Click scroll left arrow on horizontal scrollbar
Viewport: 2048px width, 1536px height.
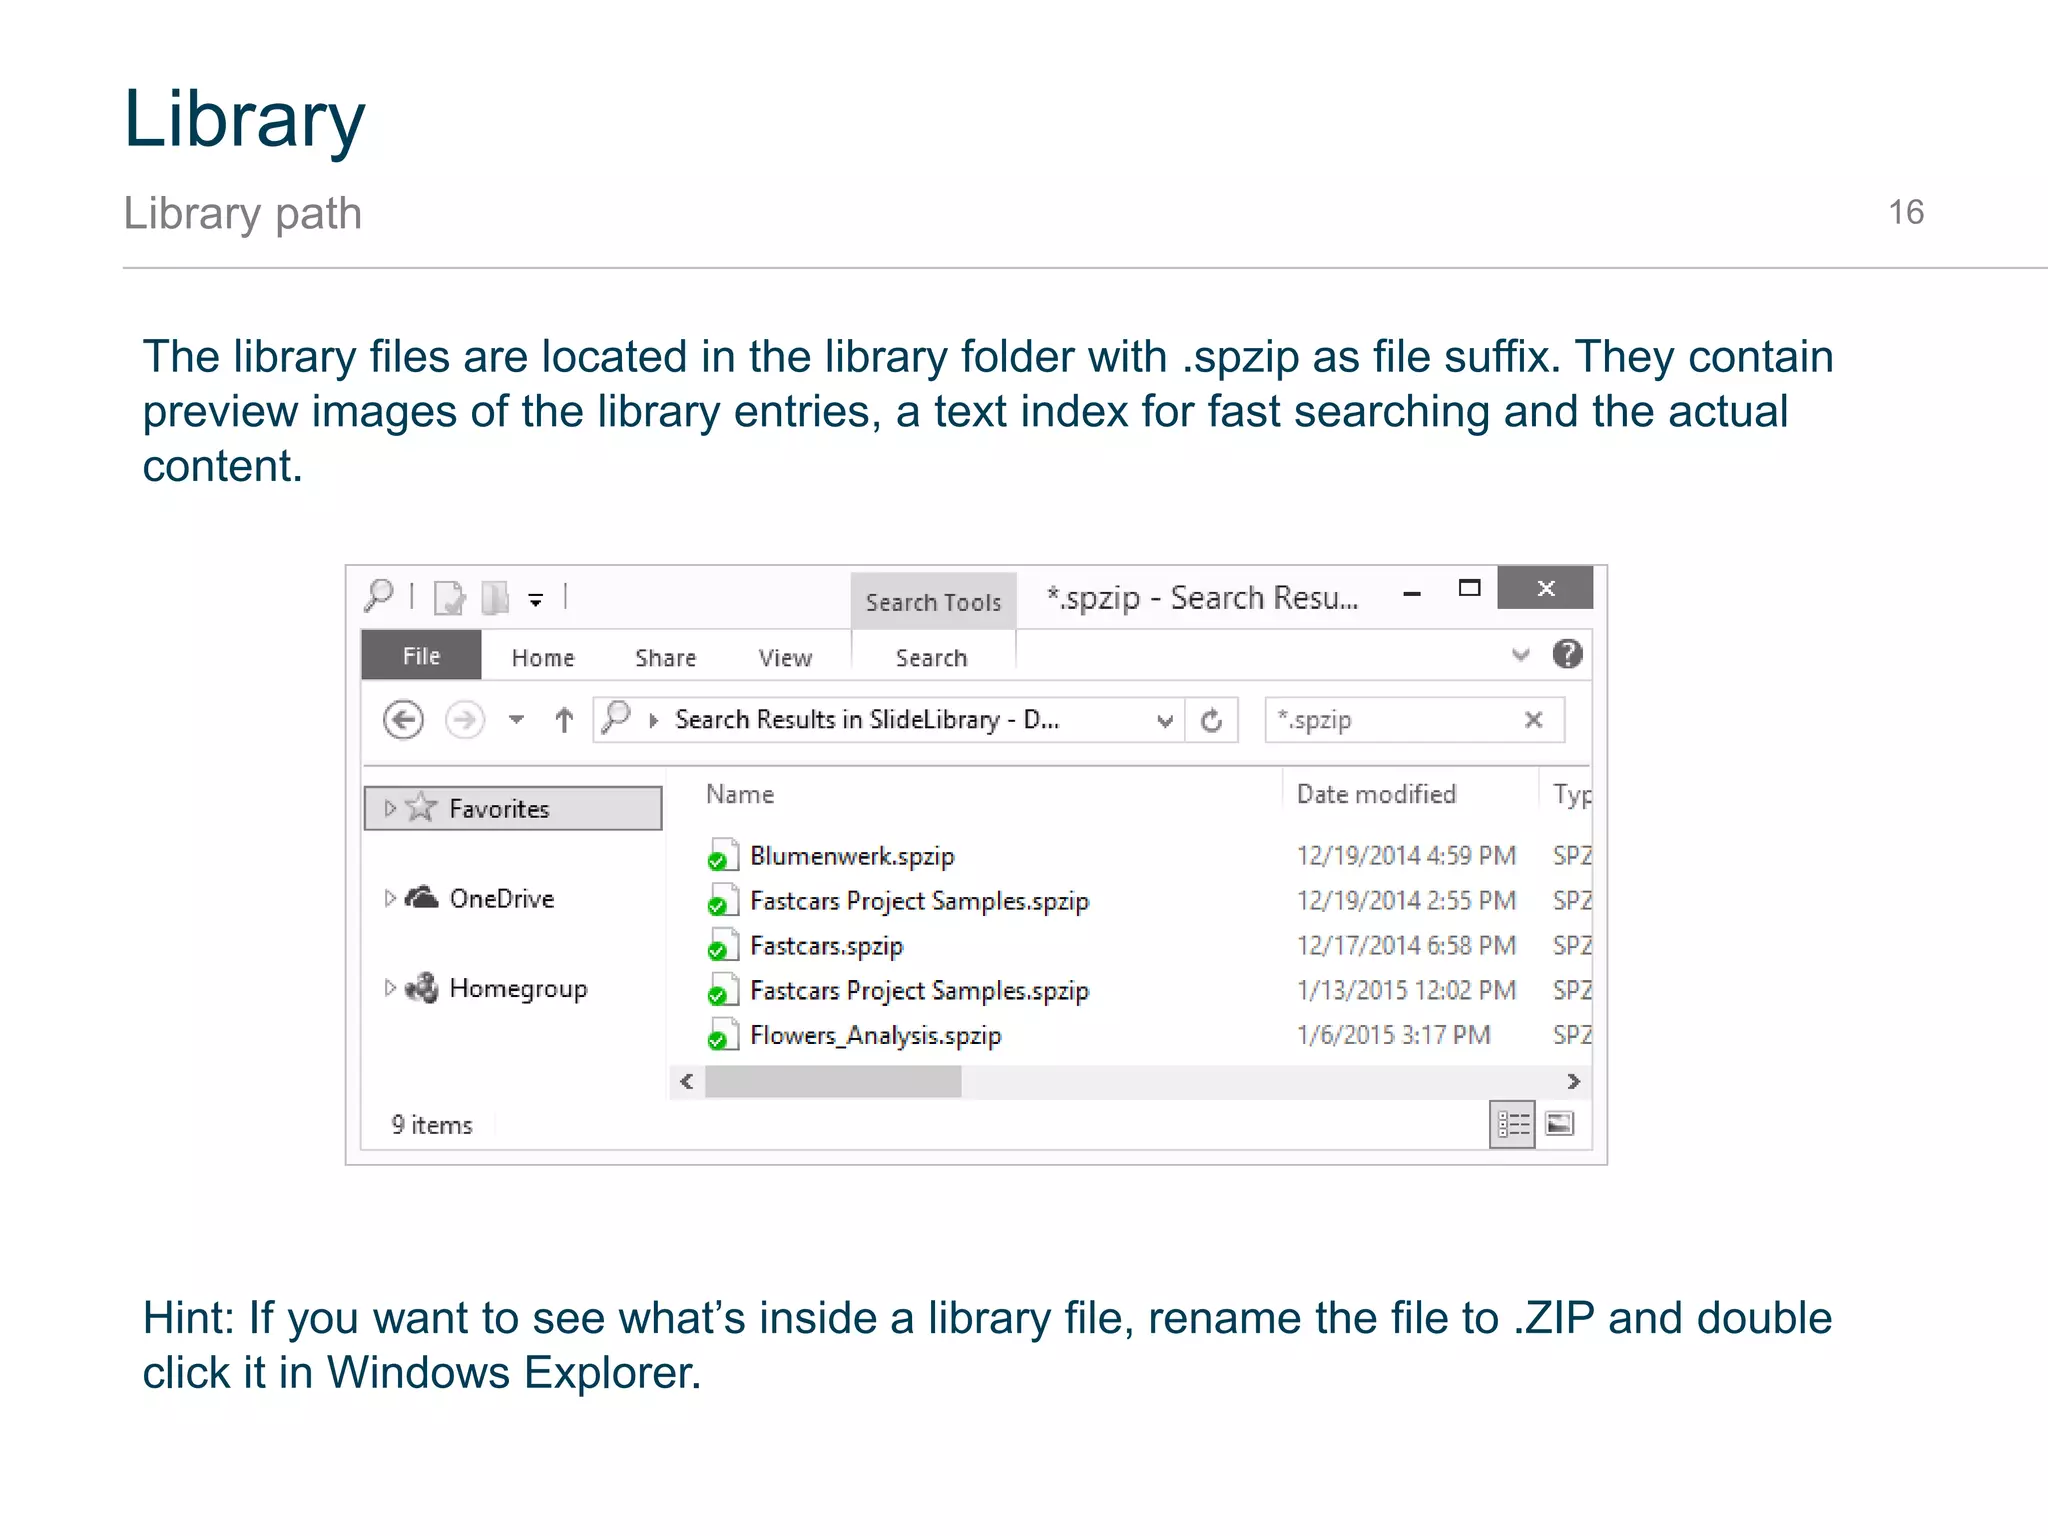[x=686, y=1081]
